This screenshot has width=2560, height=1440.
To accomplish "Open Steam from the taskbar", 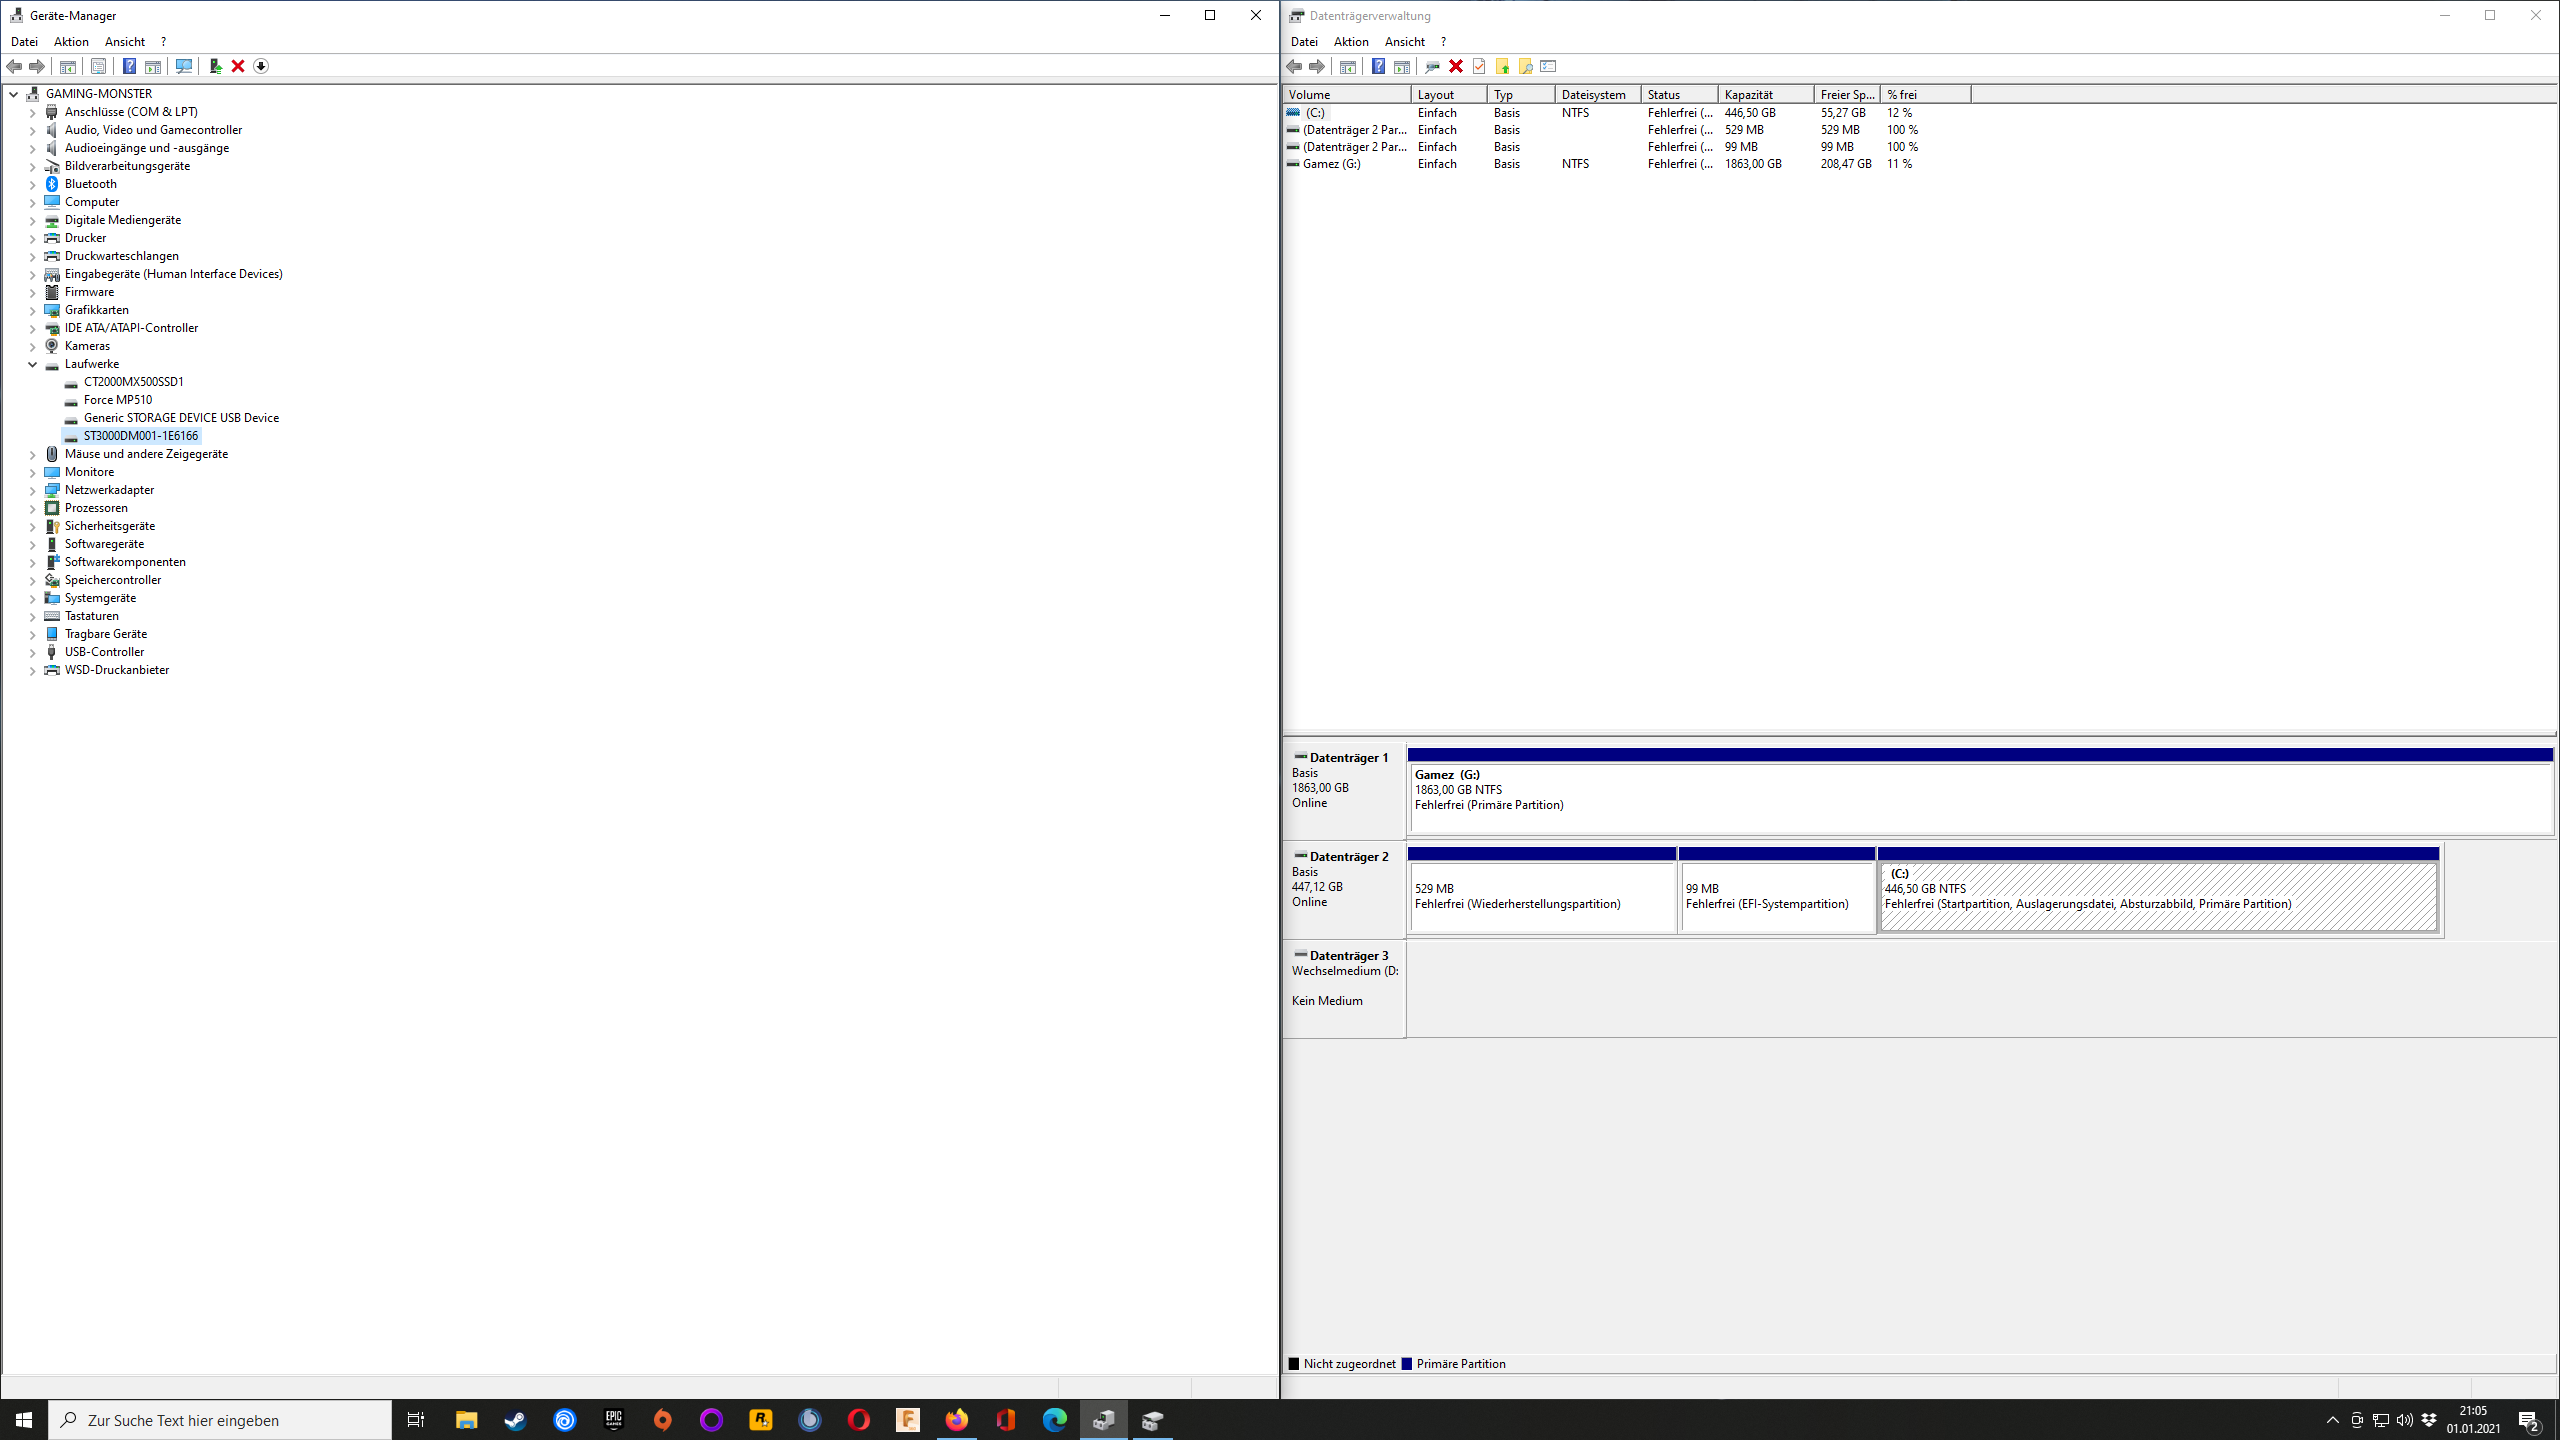I will (515, 1420).
